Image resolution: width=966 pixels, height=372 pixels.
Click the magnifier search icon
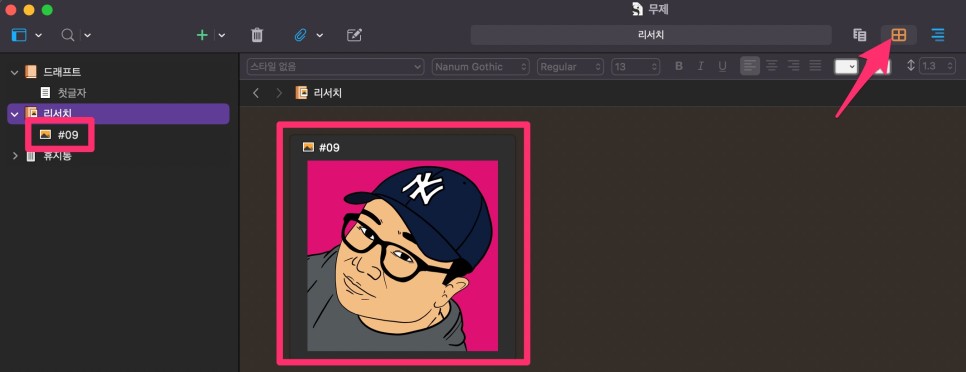pos(68,35)
